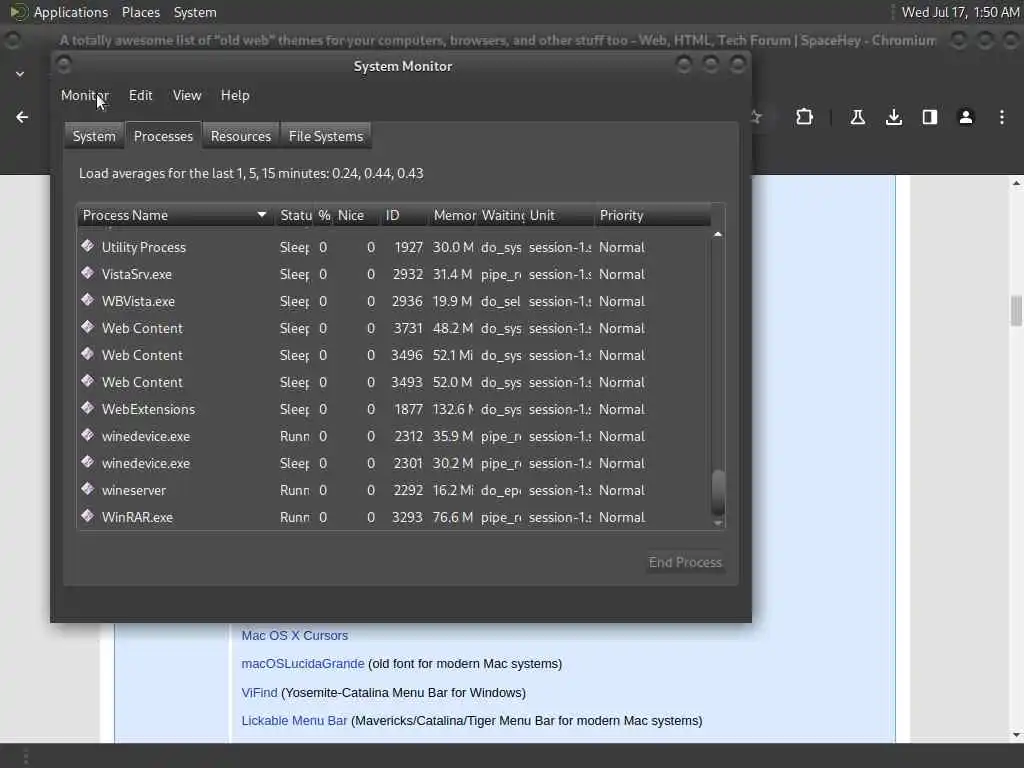Open Chromium tab search chevron

coord(20,74)
